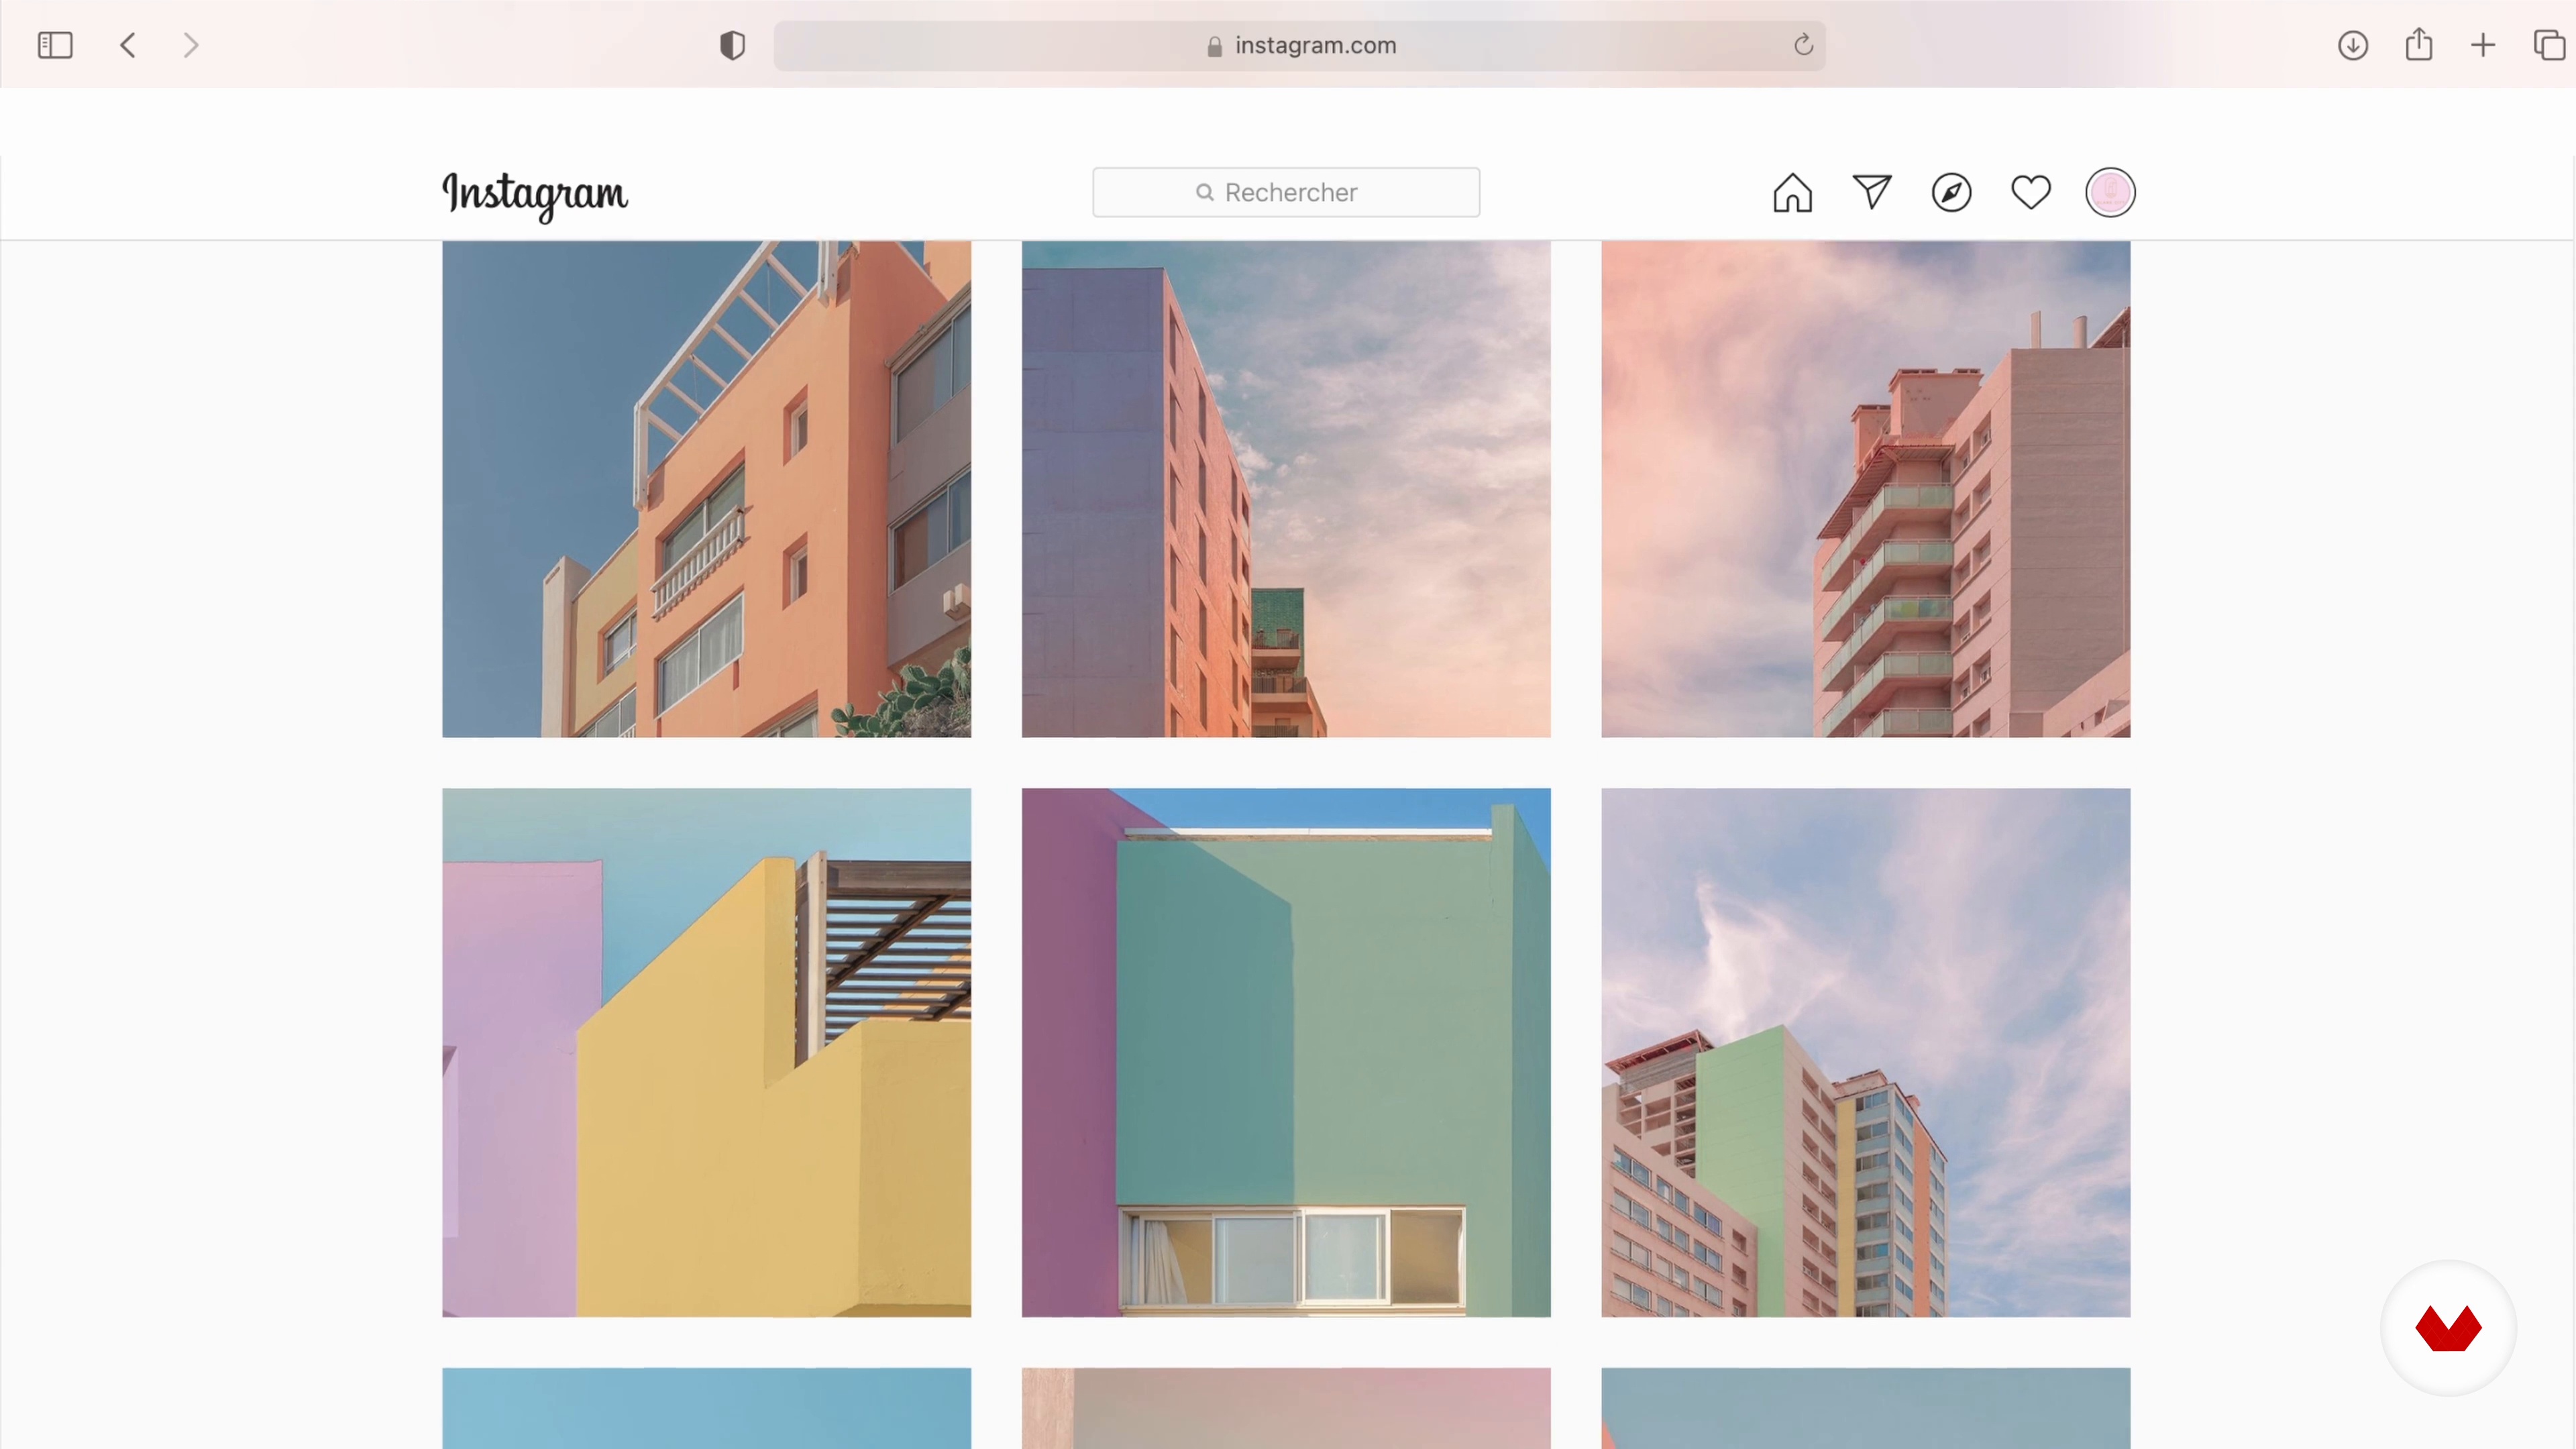Reload the page with the refresh icon
Image resolution: width=2576 pixels, height=1449 pixels.
1803,45
